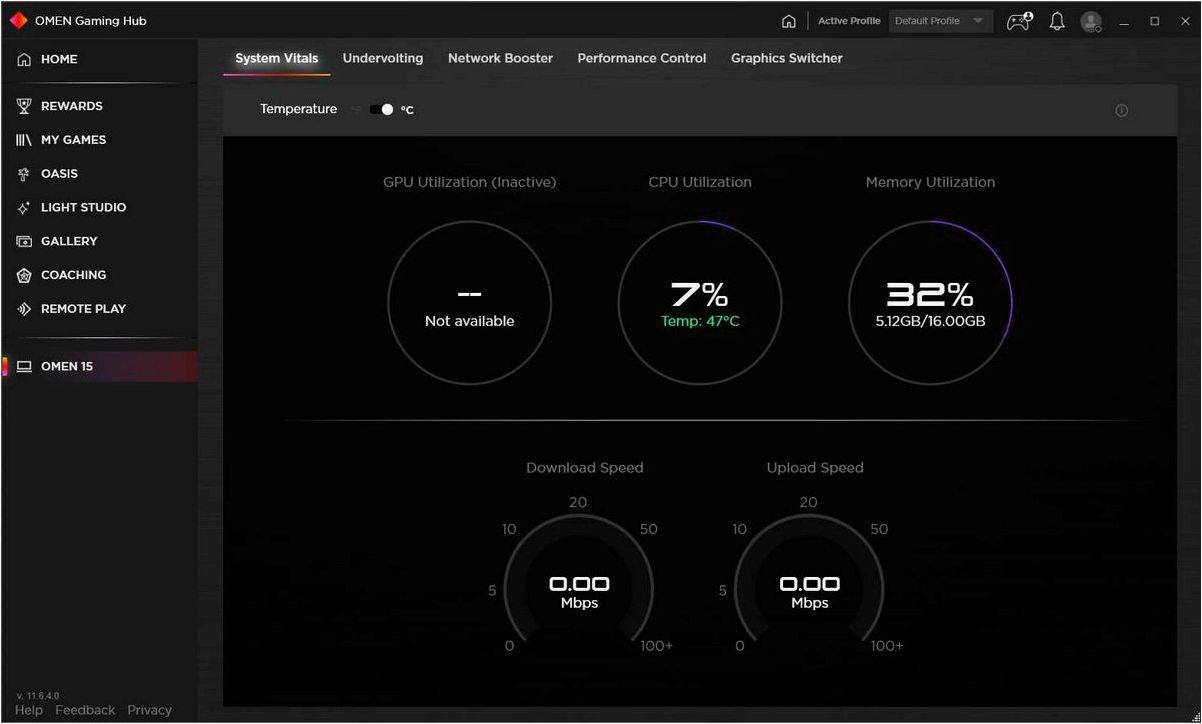Open the notifications bell icon
The height and width of the screenshot is (724, 1202).
1057,21
